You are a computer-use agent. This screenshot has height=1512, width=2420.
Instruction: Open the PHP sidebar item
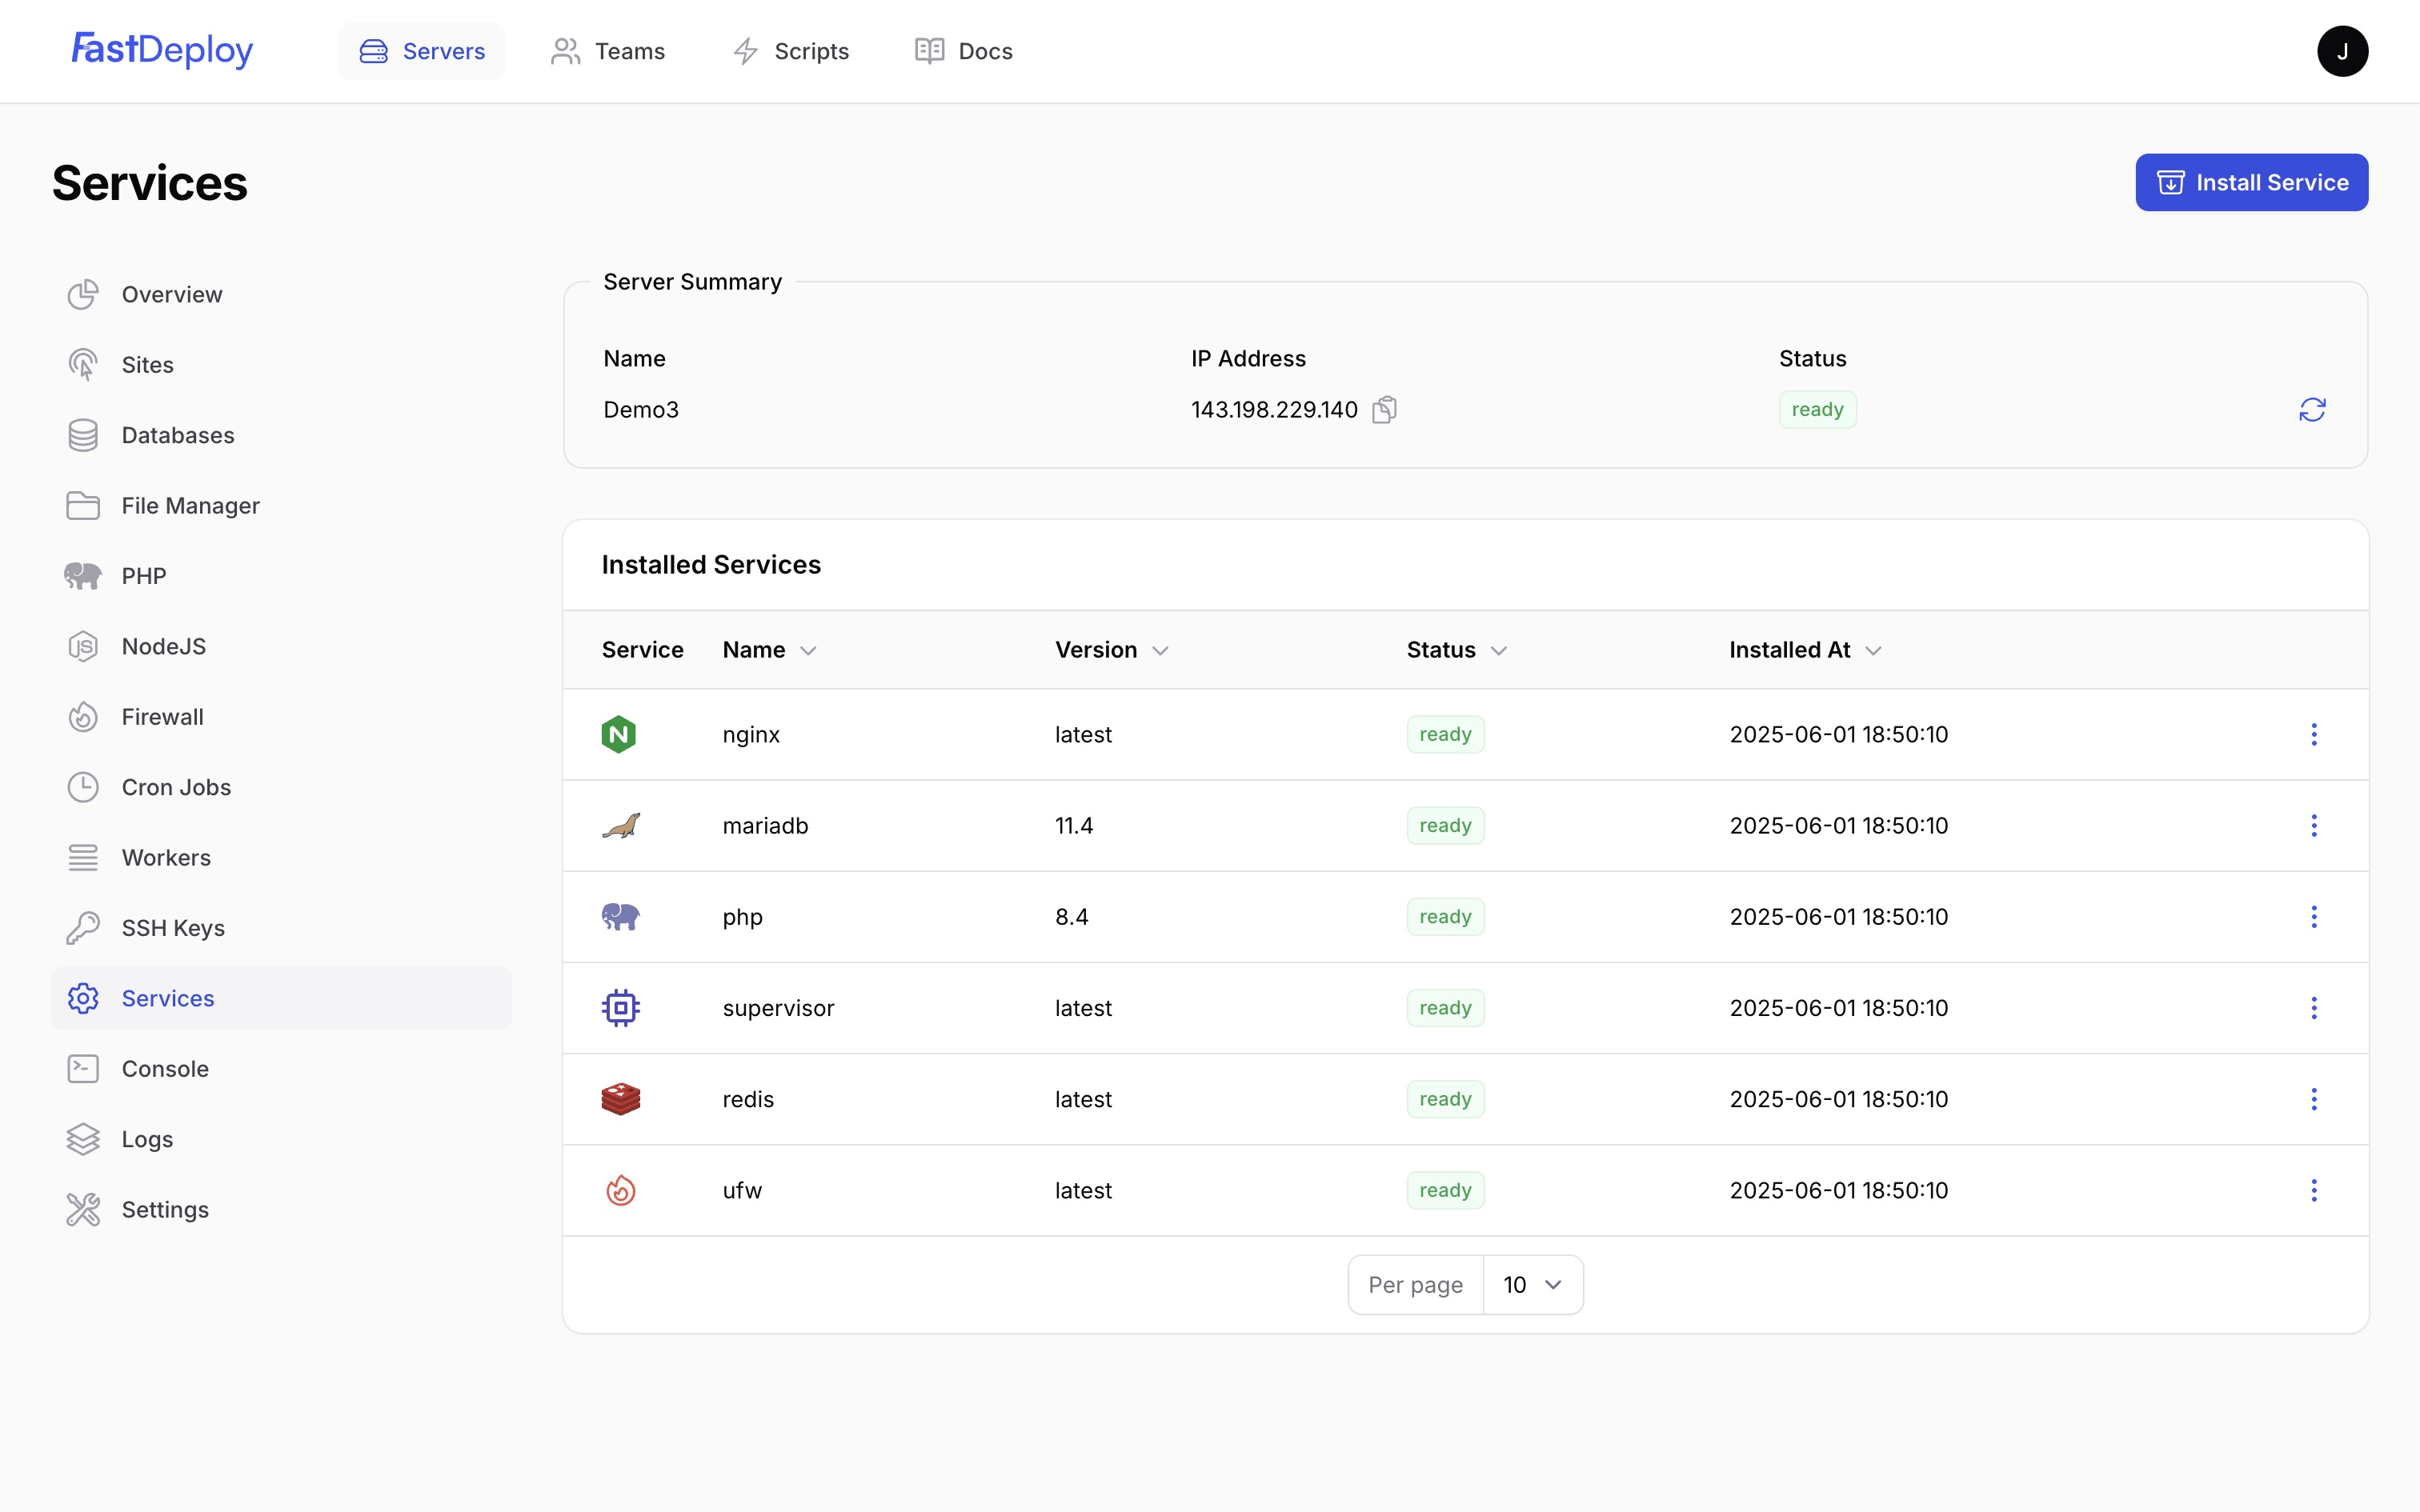click(281, 576)
